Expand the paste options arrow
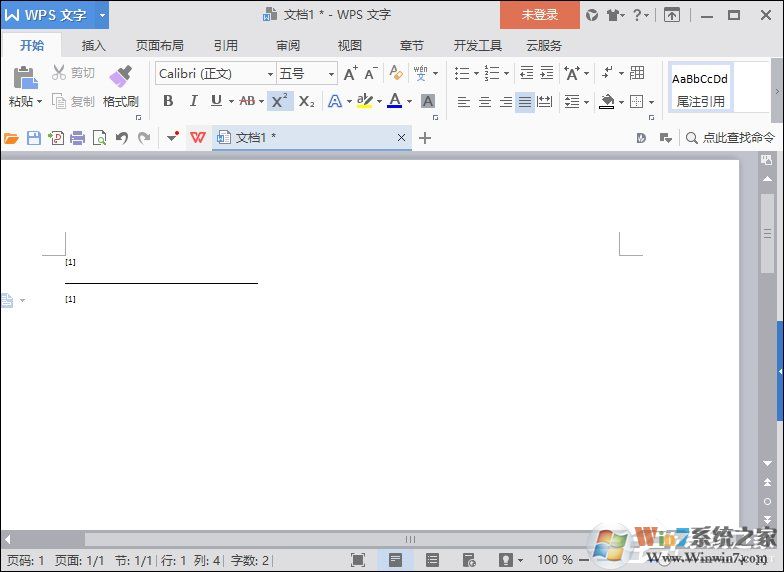 40,102
